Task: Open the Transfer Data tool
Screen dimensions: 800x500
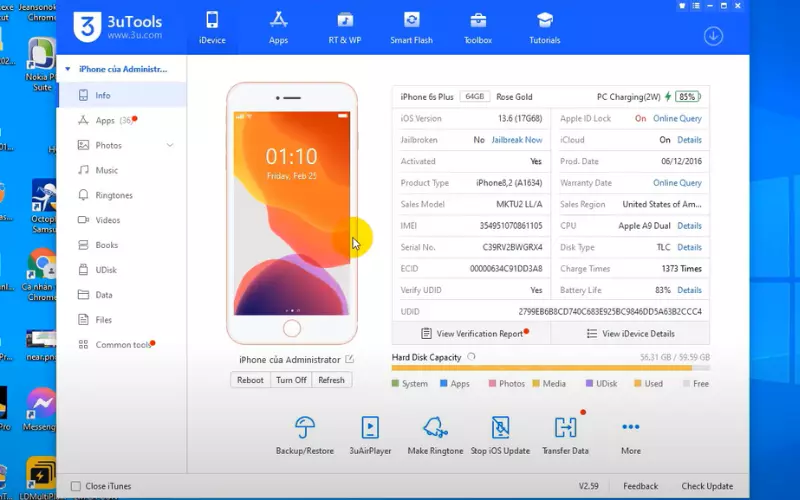Action: (x=565, y=435)
